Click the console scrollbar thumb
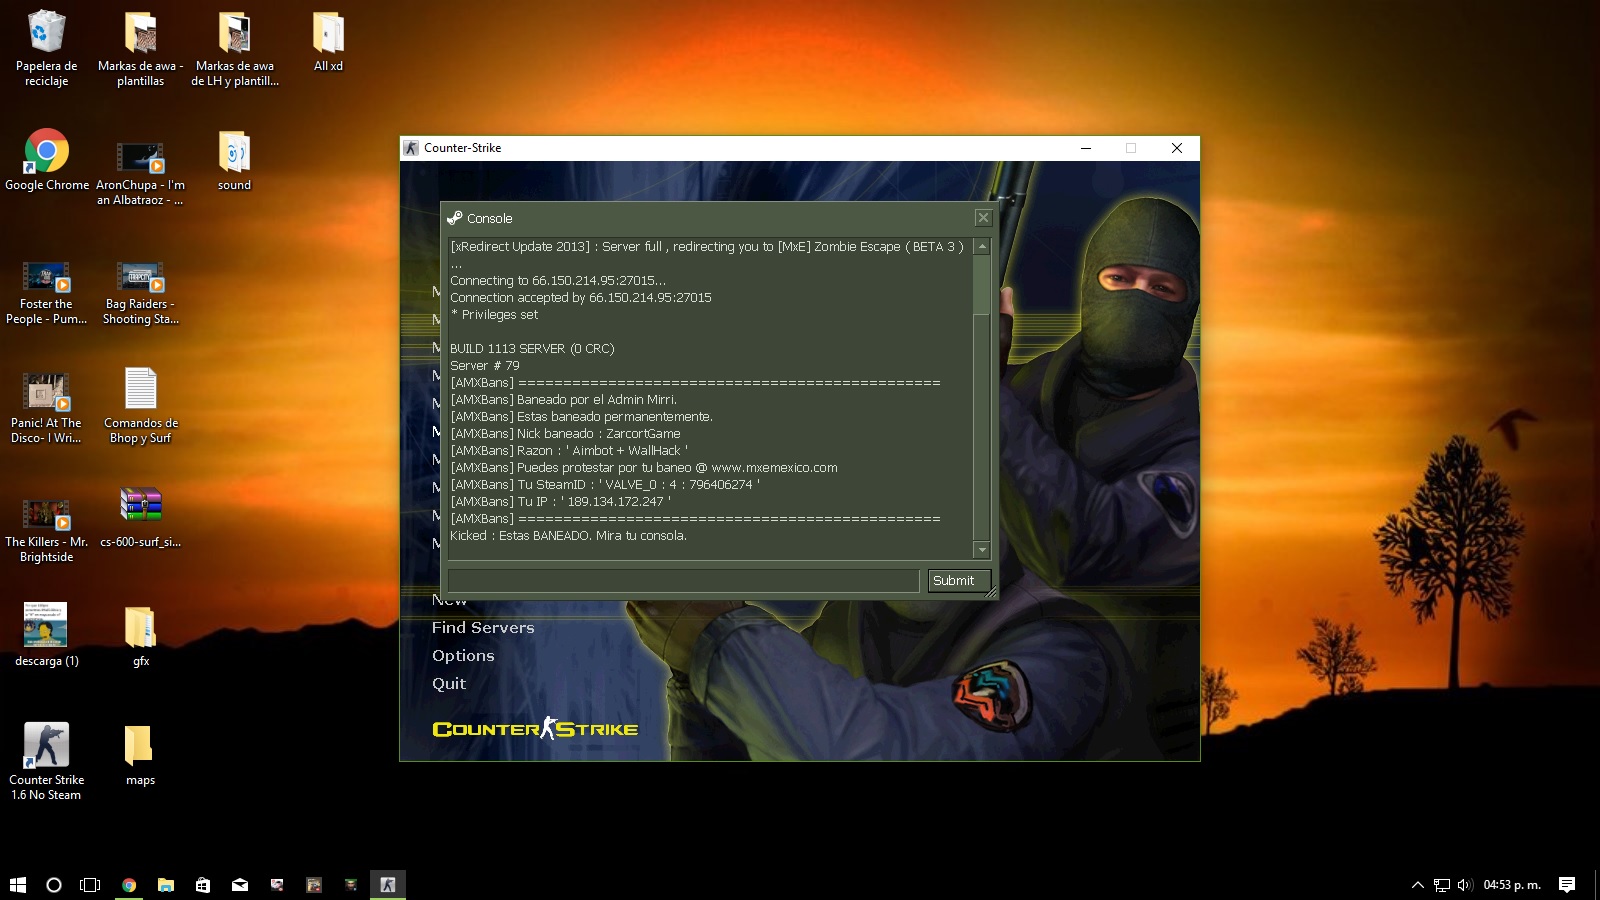Image resolution: width=1600 pixels, height=900 pixels. [x=982, y=285]
